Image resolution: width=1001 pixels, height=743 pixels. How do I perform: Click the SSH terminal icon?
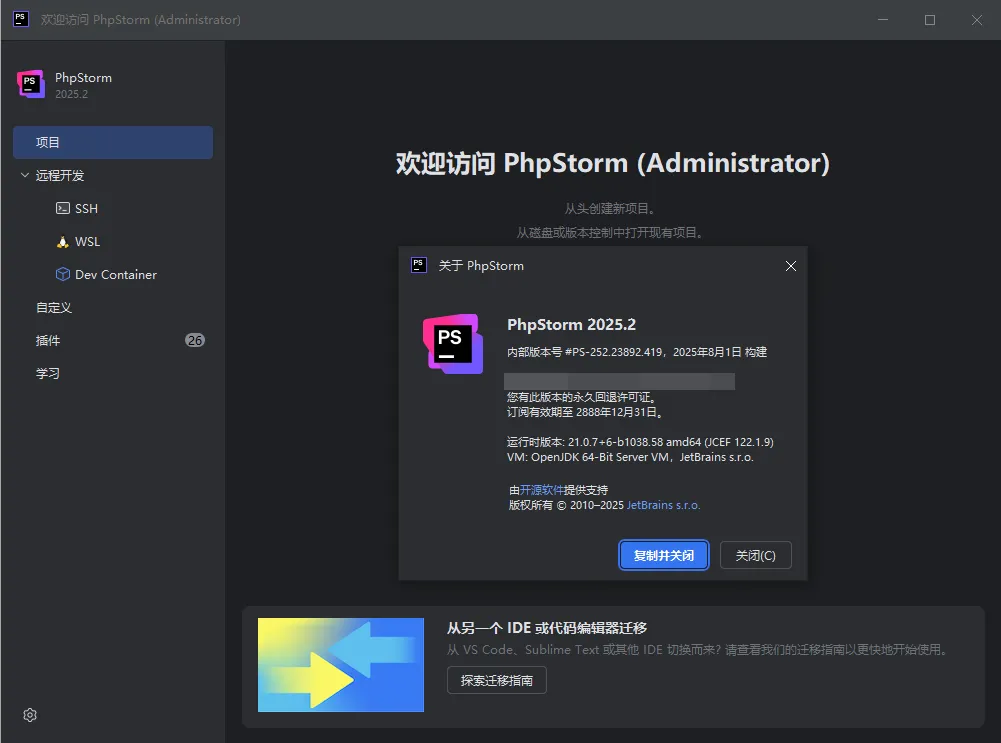(63, 209)
